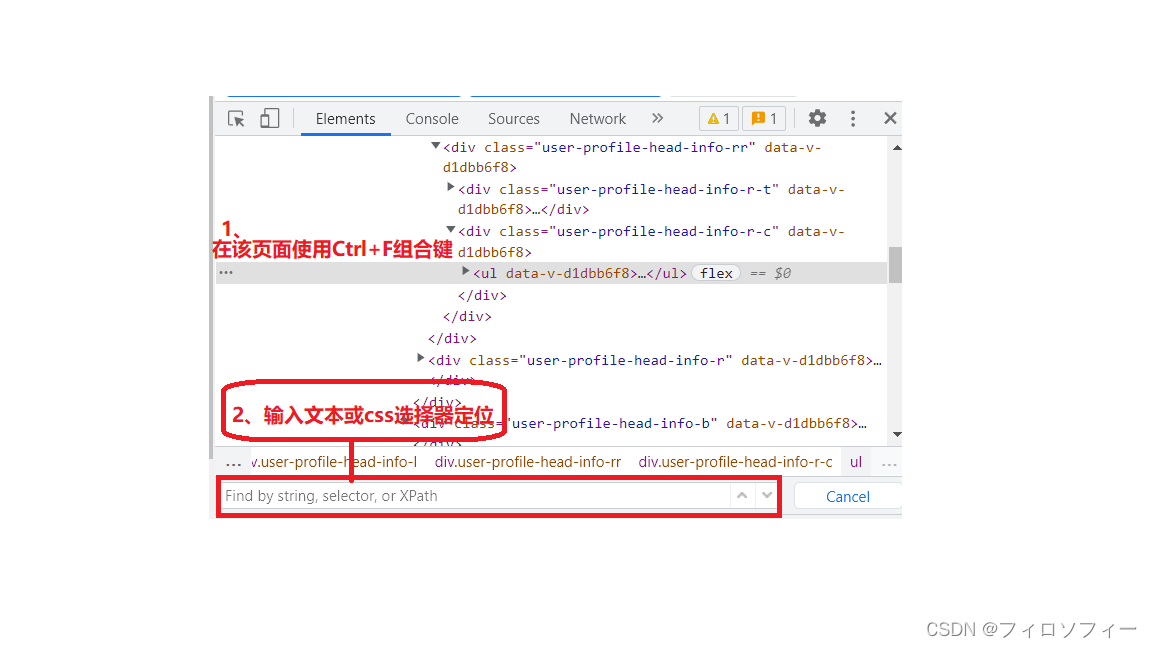The height and width of the screenshot is (648, 1152).
Task: Switch to the Elements tab
Action: click(x=345, y=119)
